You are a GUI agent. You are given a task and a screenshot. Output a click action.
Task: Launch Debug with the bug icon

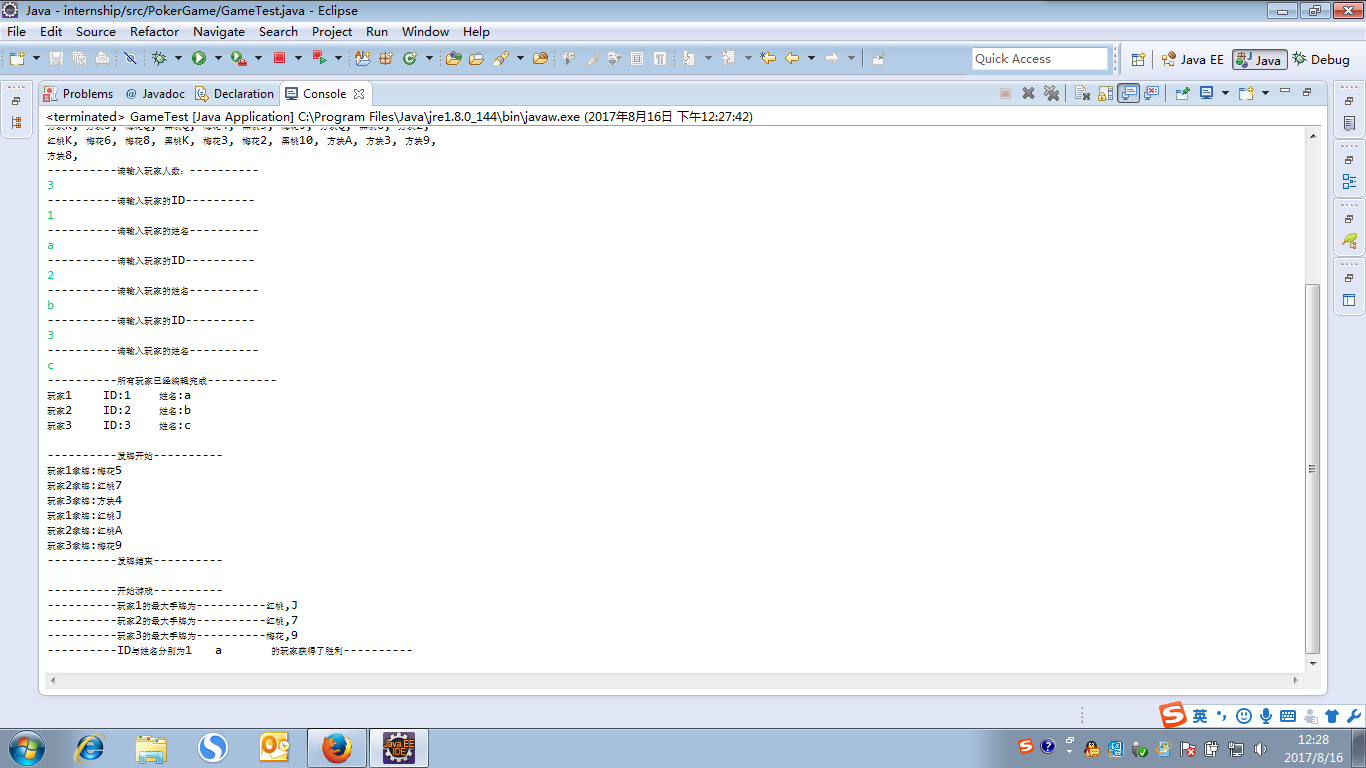[159, 59]
